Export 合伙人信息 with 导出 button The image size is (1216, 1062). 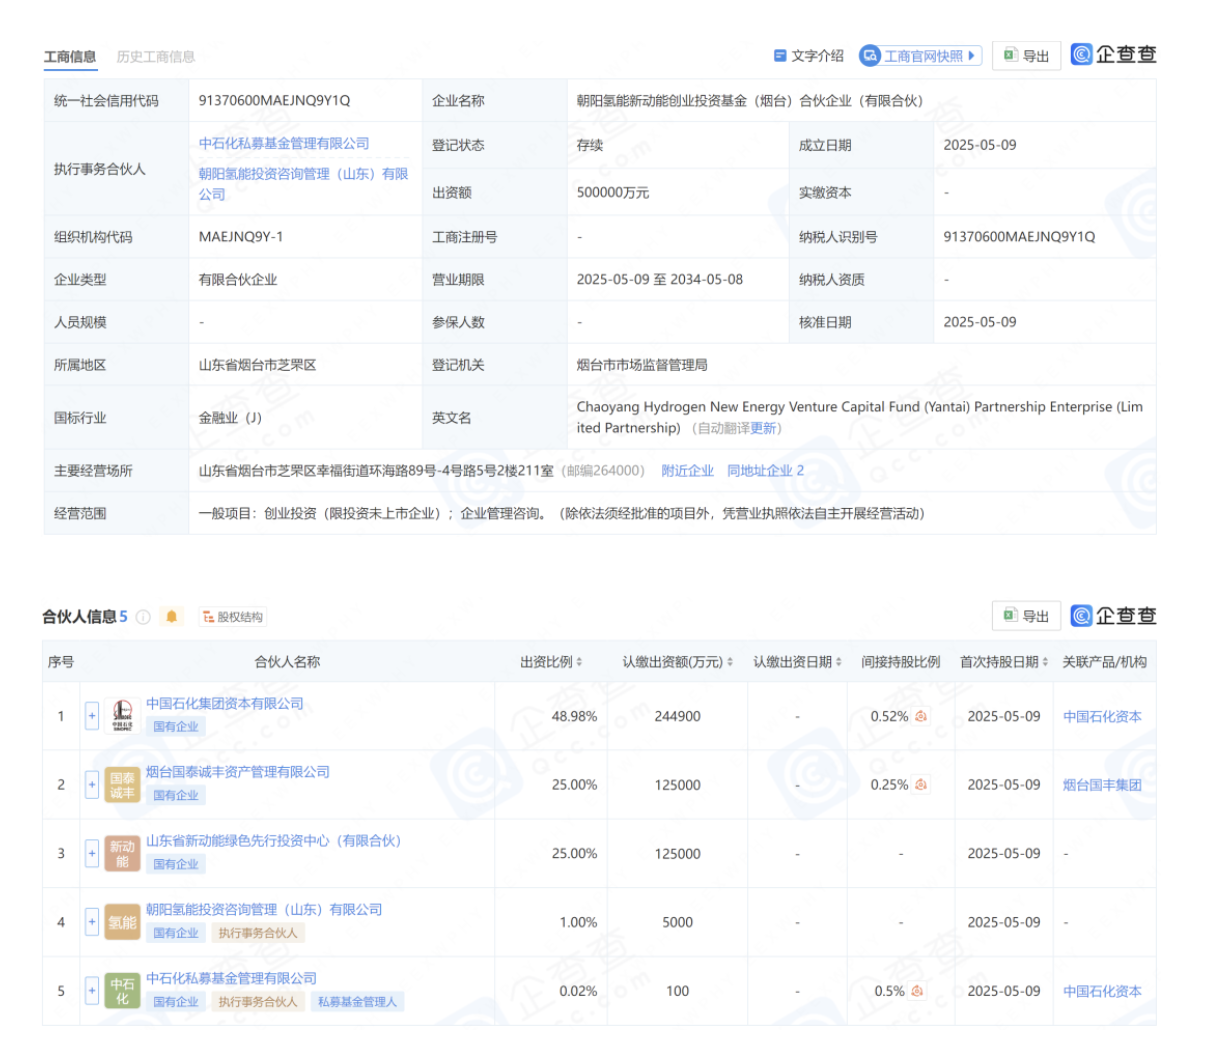click(x=1027, y=616)
